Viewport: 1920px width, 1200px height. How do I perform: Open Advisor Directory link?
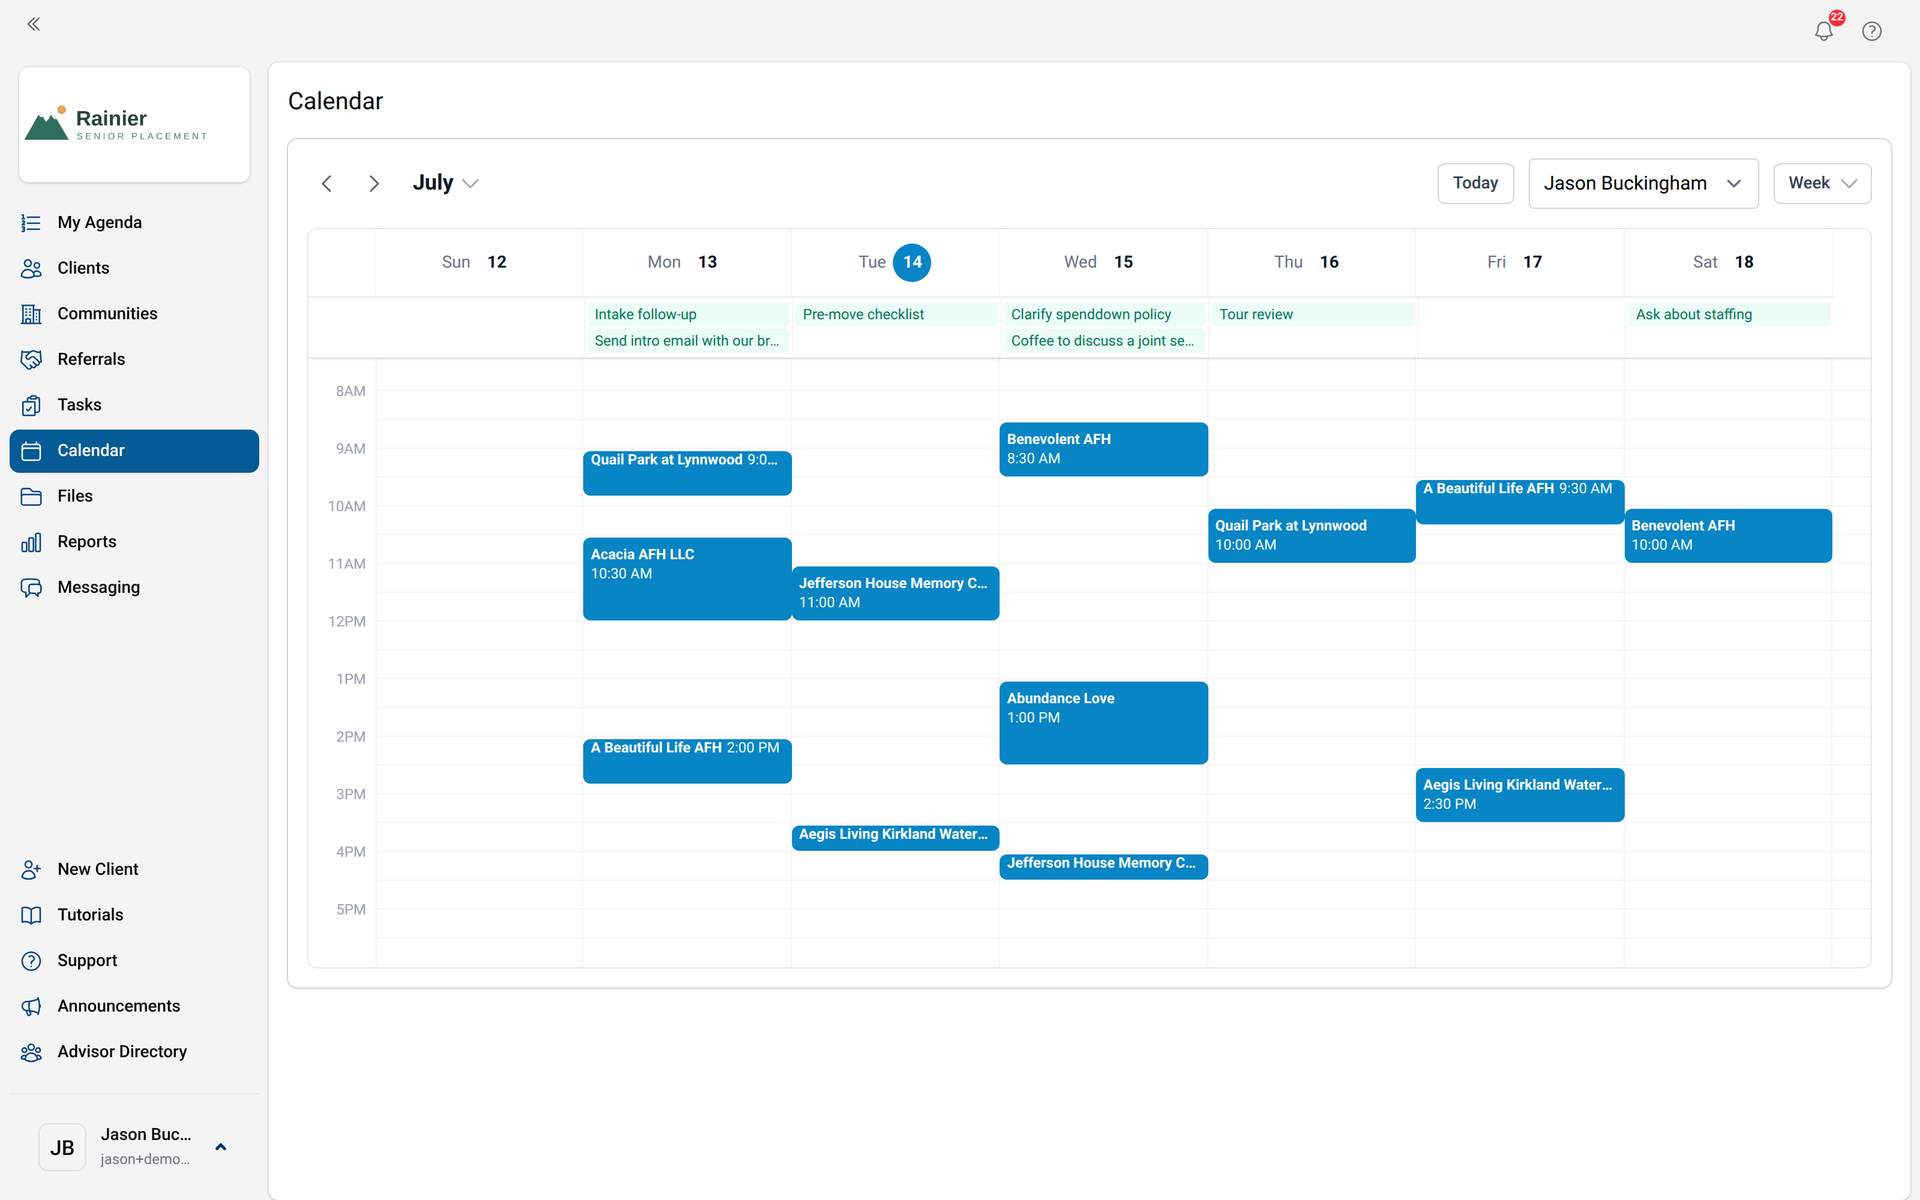(x=134, y=1052)
